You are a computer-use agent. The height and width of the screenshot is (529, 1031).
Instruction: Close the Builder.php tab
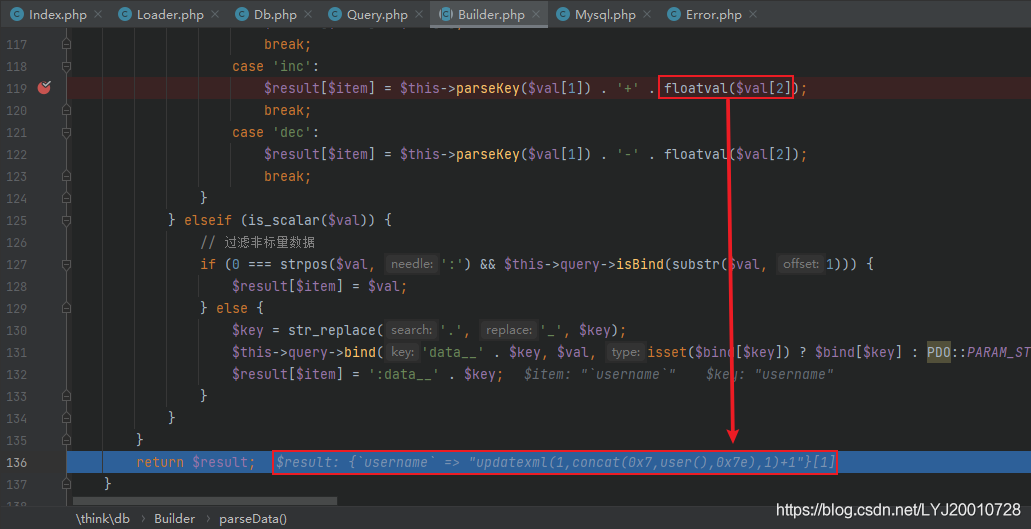tap(537, 14)
